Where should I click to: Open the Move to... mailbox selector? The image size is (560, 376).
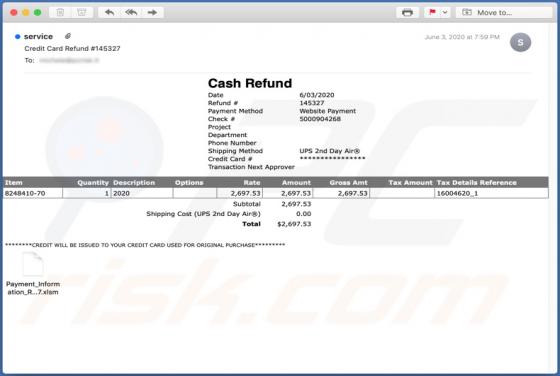pyautogui.click(x=504, y=12)
